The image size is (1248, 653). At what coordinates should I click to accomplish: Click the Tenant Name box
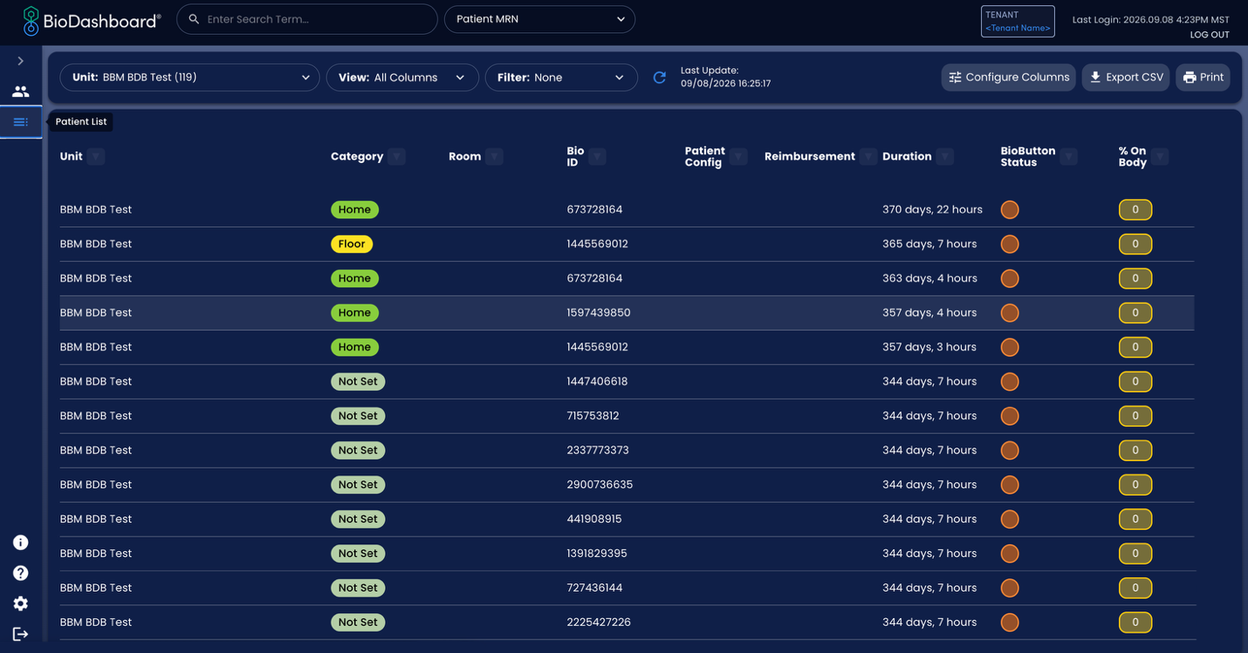1018,21
